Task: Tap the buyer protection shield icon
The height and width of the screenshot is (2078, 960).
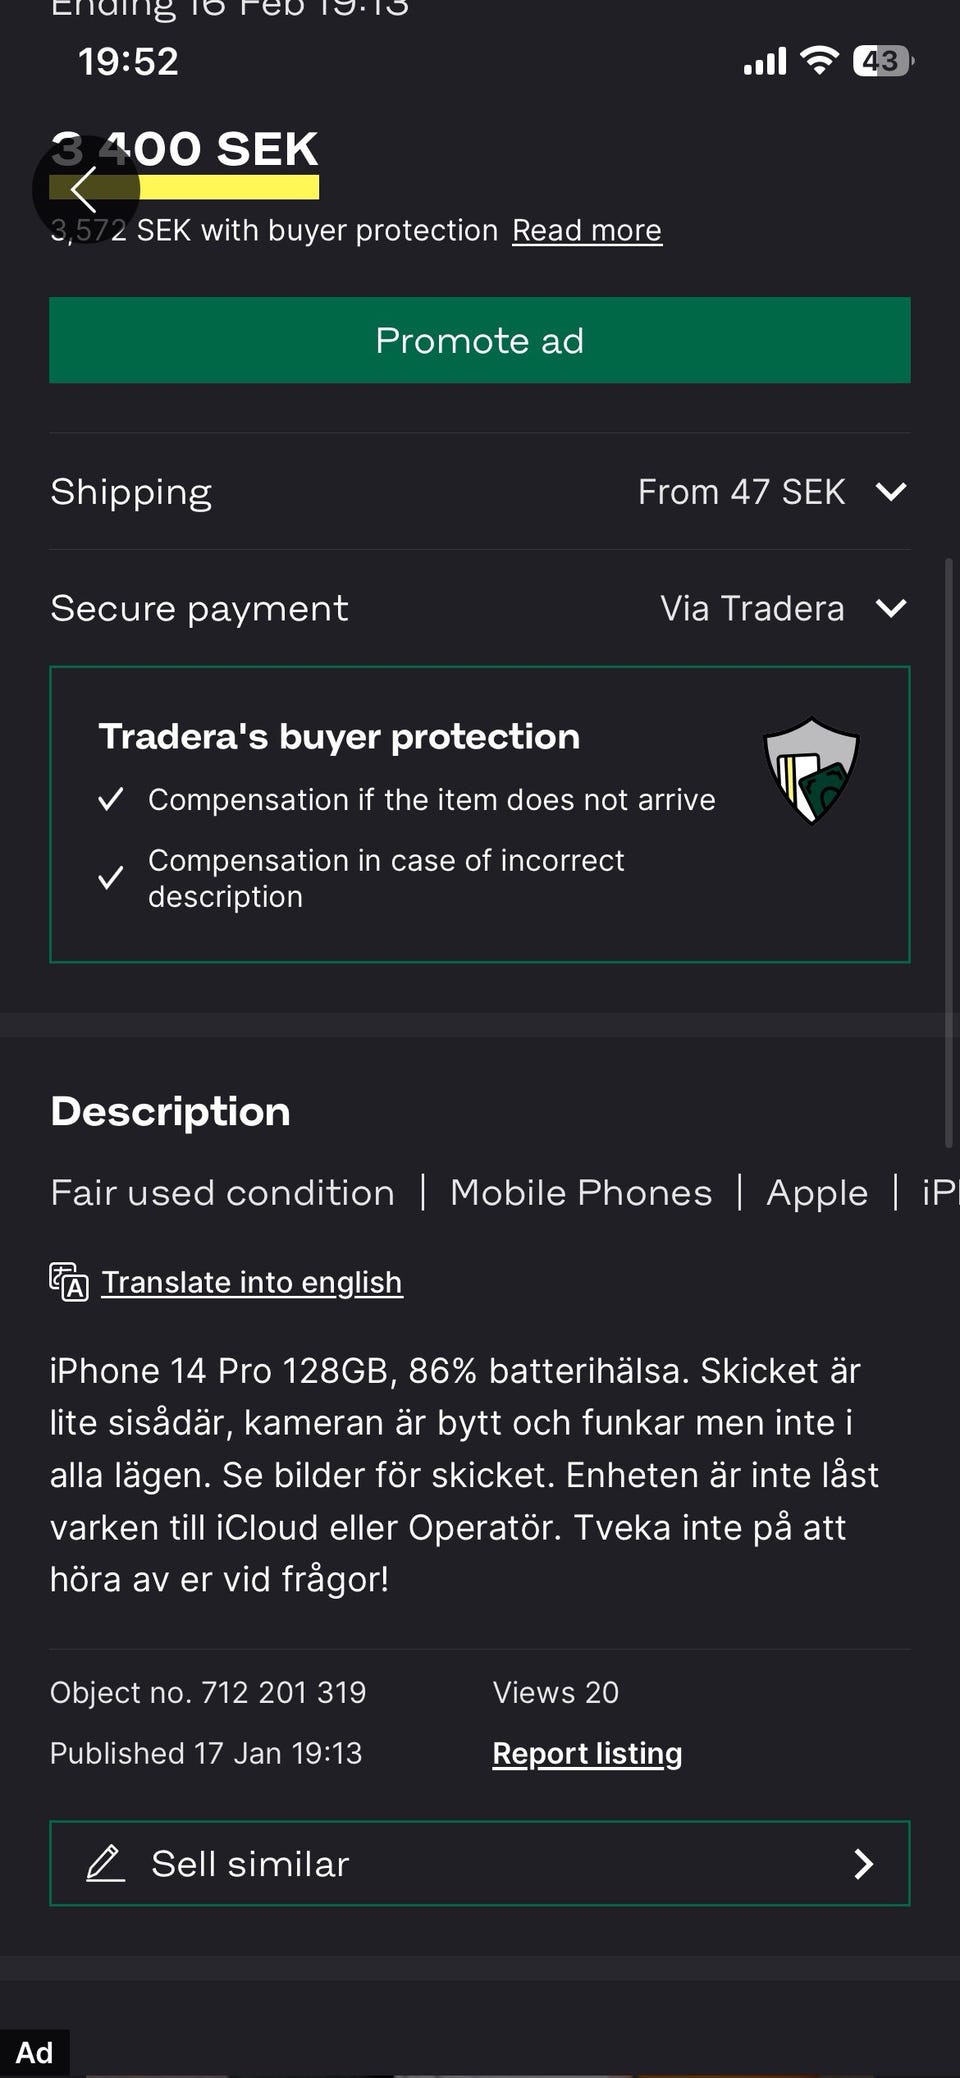Action: 811,770
